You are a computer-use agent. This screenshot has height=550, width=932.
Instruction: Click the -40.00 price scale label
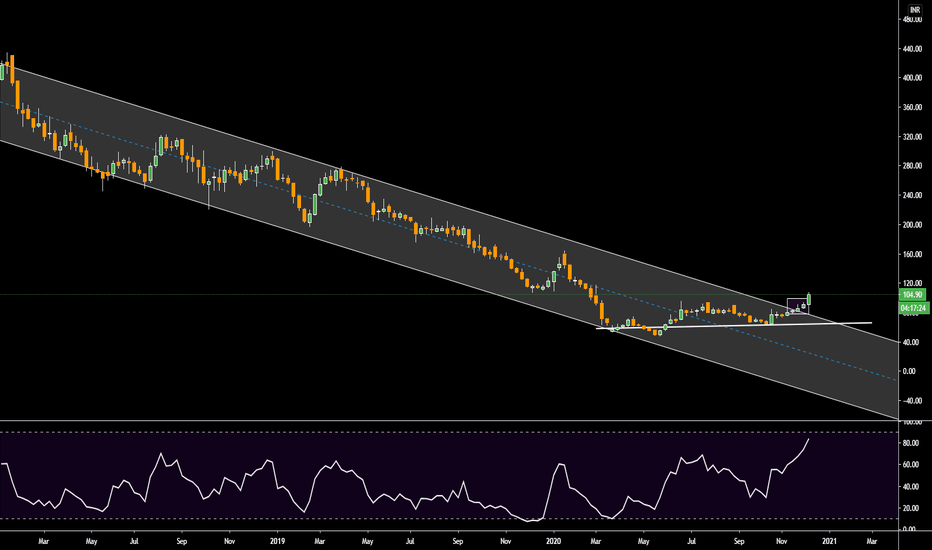coord(912,401)
